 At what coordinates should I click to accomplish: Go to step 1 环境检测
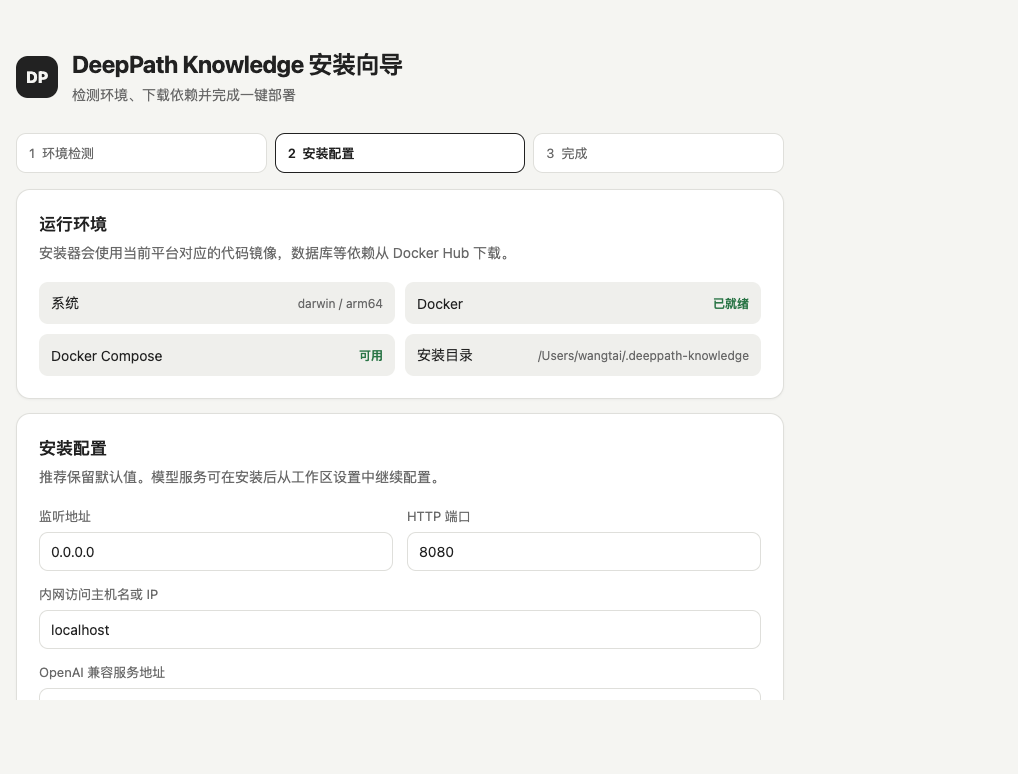click(142, 153)
